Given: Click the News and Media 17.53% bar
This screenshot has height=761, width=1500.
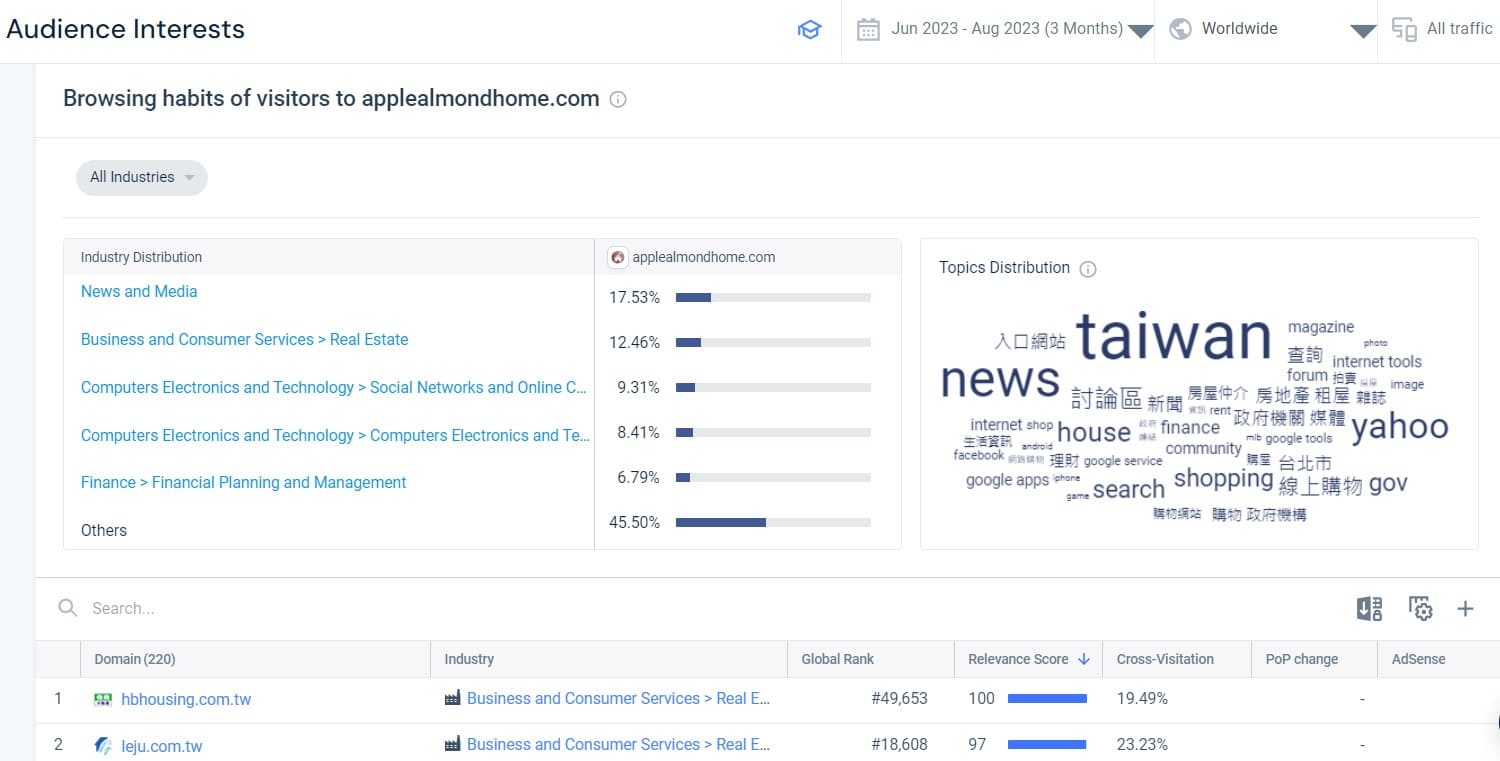Looking at the screenshot, I should [x=773, y=297].
